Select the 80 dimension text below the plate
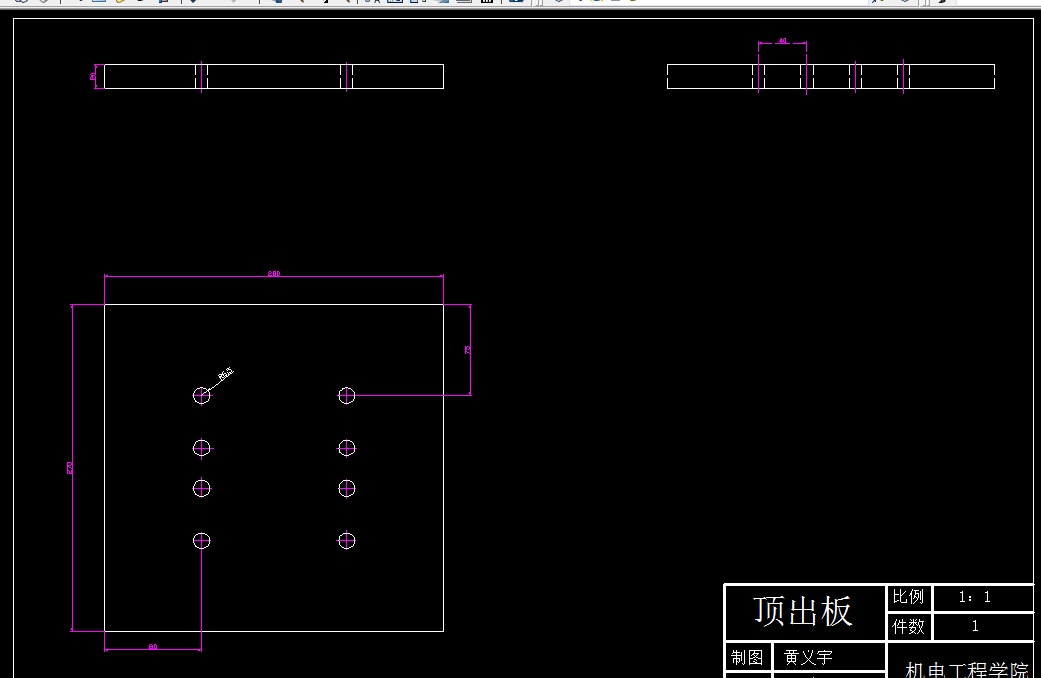The width and height of the screenshot is (1041, 678). [153, 646]
